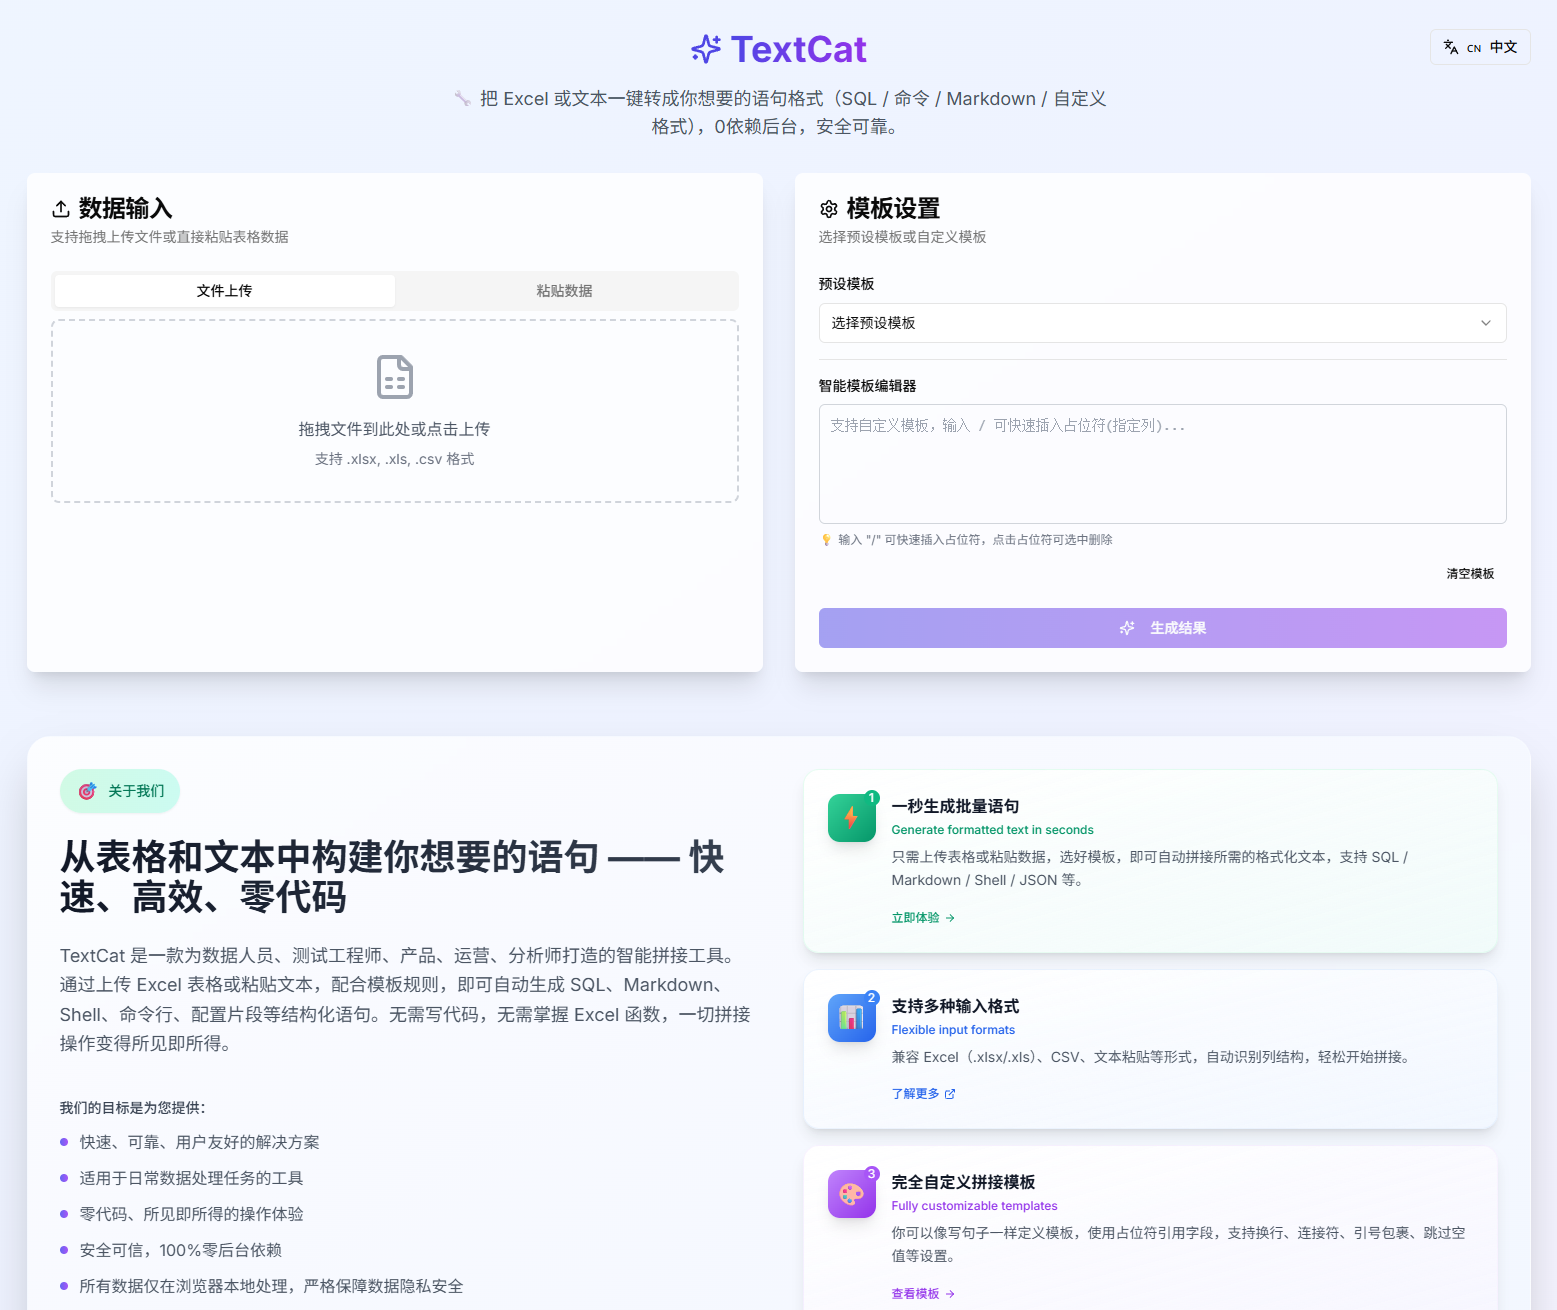Click the TextCat title text
Viewport: 1557px width, 1310px height.
[799, 49]
